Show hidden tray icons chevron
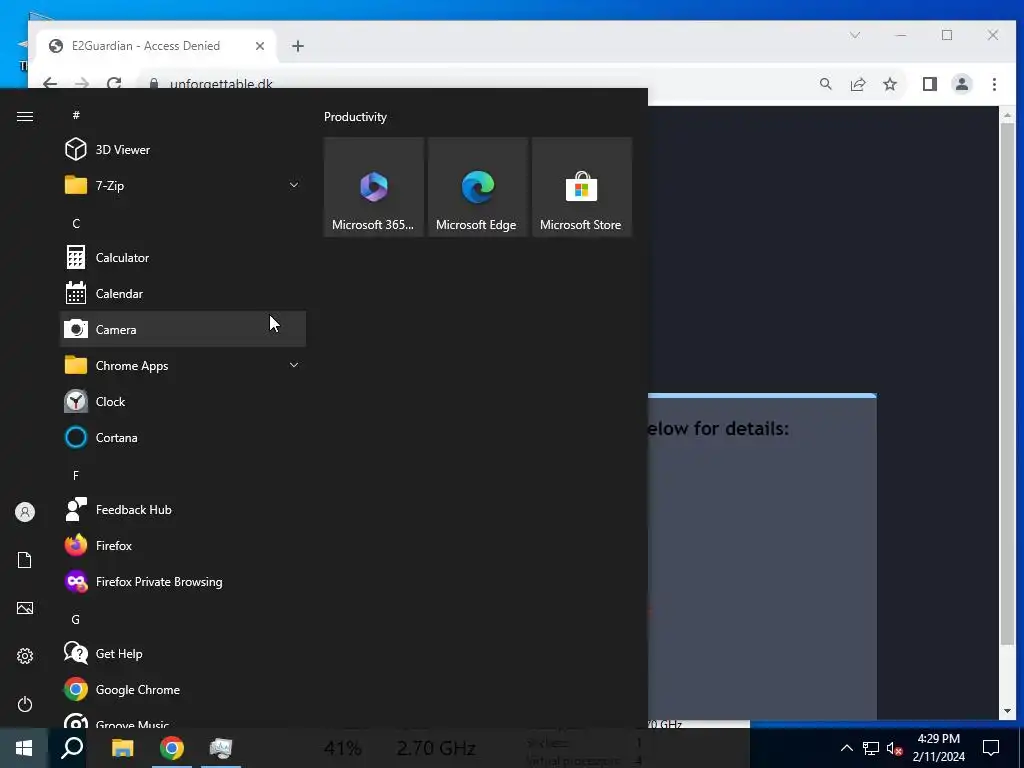This screenshot has height=768, width=1024. (846, 748)
